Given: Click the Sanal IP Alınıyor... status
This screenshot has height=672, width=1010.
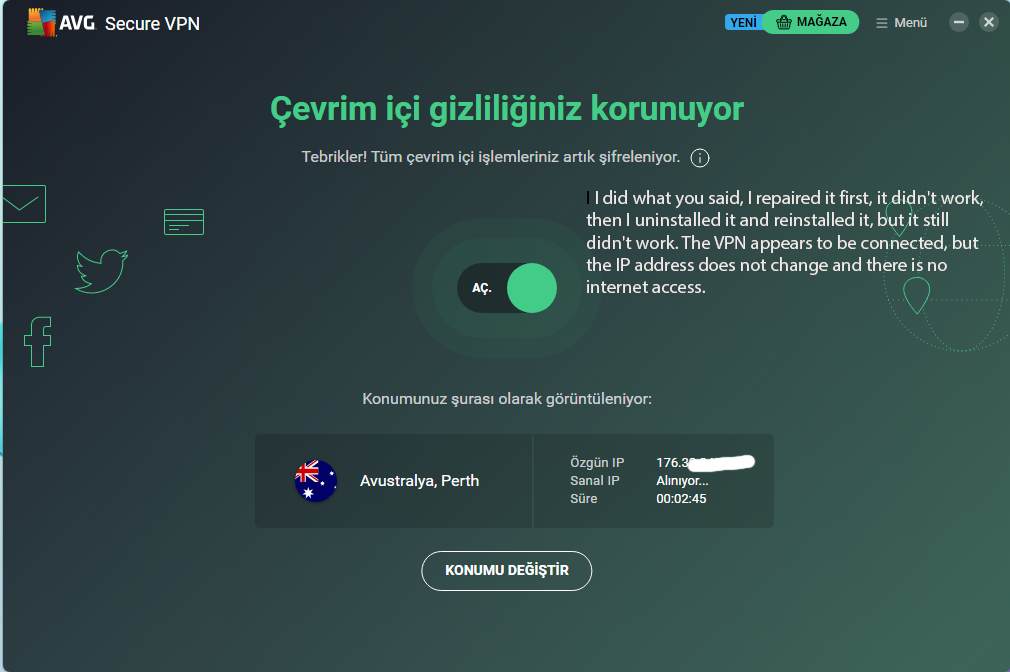Looking at the screenshot, I should pos(682,481).
